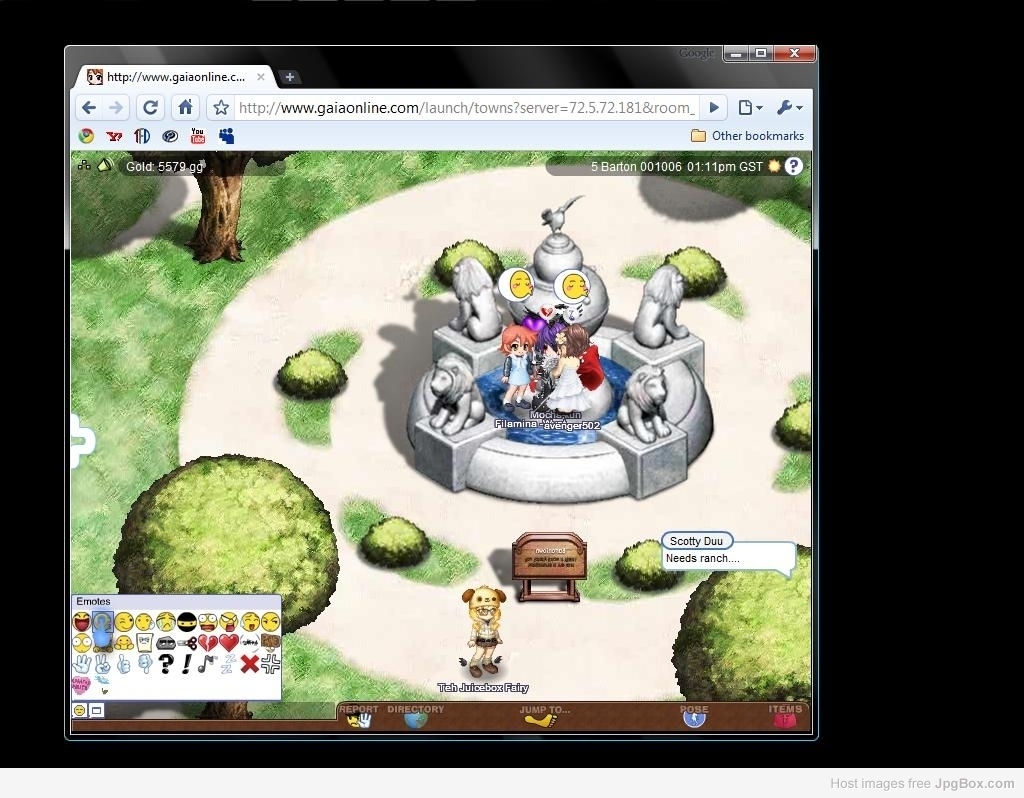
Task: Open the Pose options
Action: (x=694, y=716)
